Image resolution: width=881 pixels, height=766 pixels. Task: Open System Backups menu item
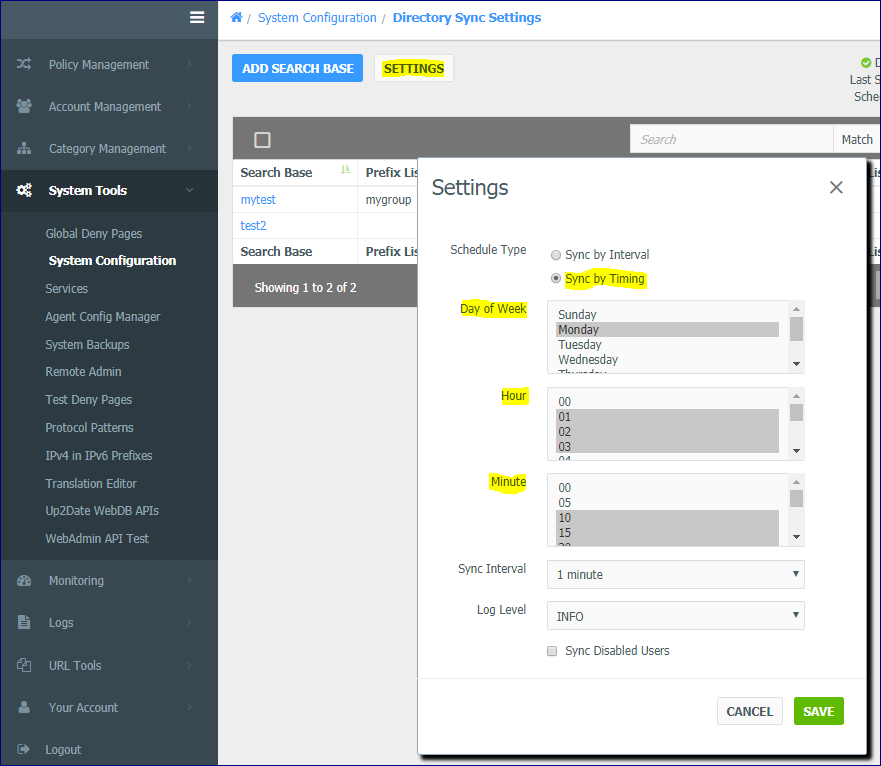point(87,345)
